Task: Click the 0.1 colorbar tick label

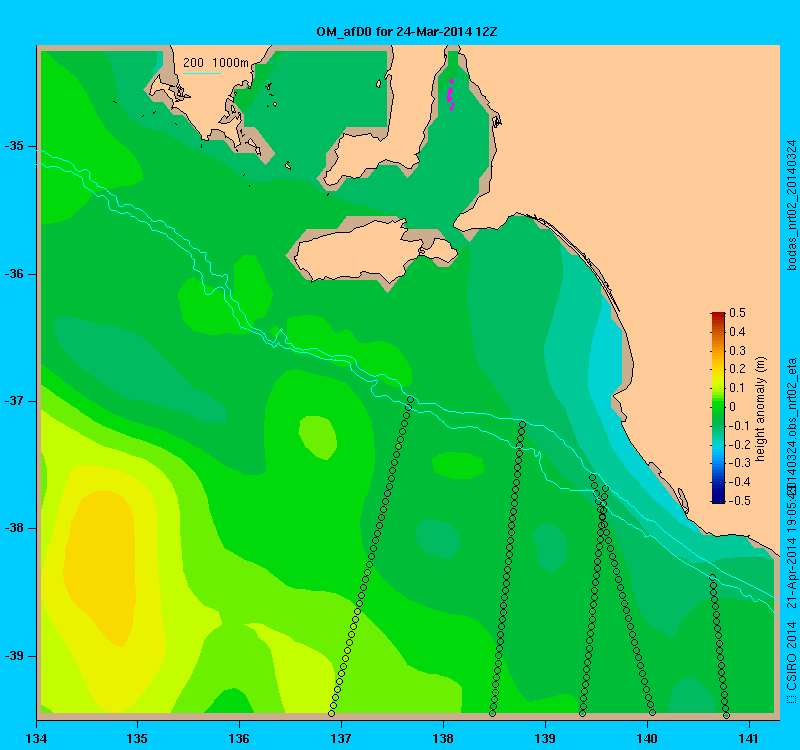Action: 737,388
